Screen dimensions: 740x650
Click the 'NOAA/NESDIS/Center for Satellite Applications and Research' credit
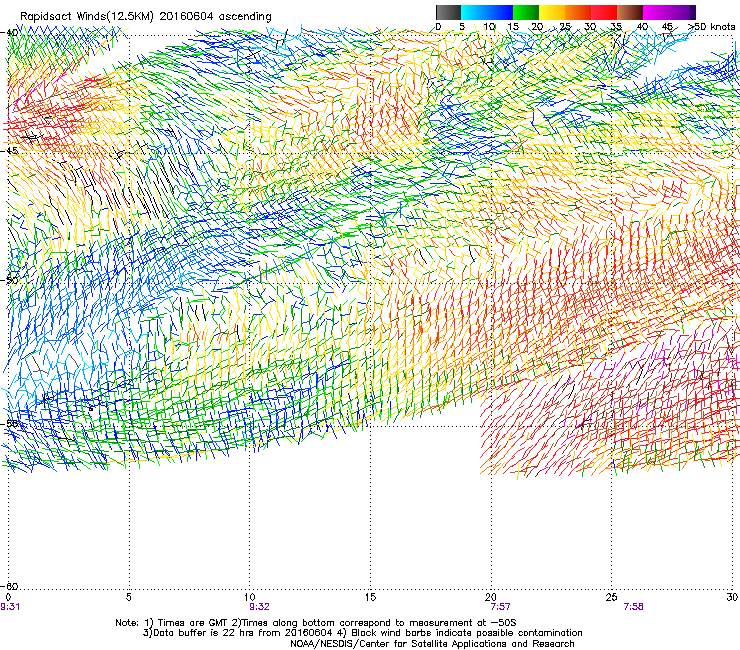pos(432,643)
